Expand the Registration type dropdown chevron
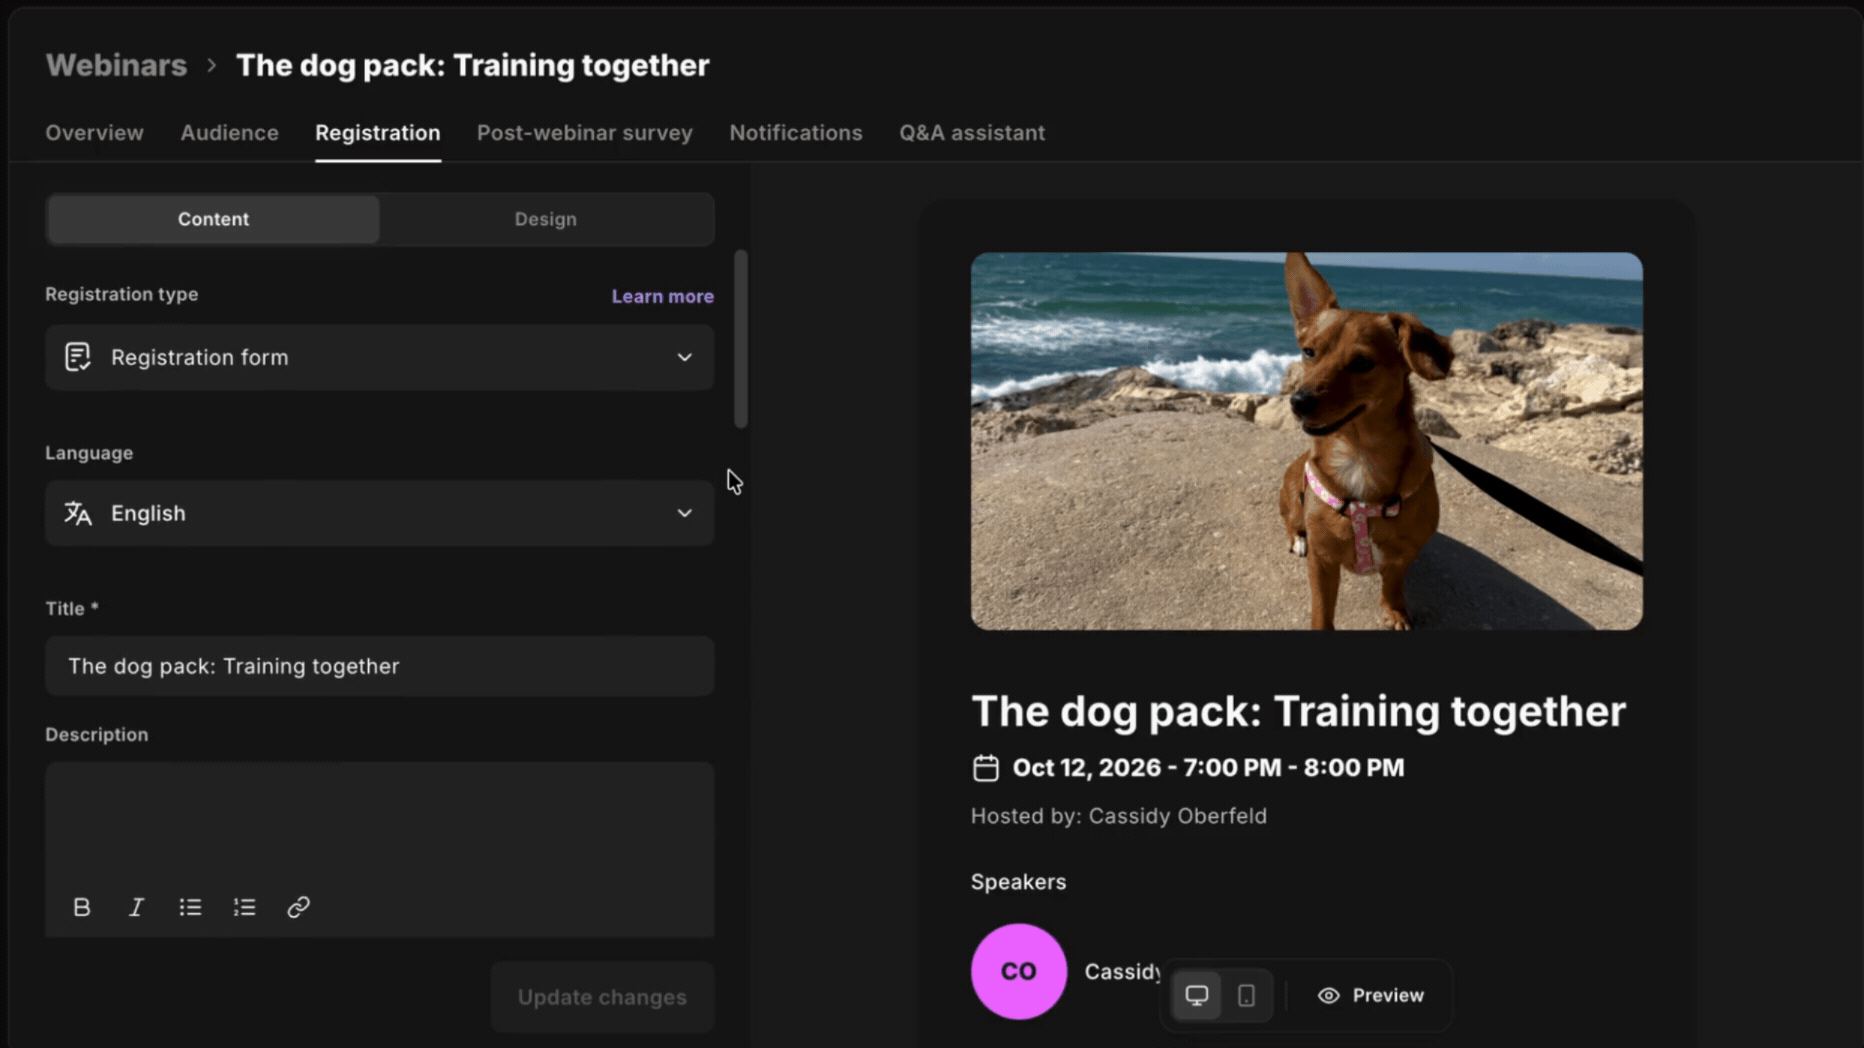The height and width of the screenshot is (1048, 1864). 684,357
